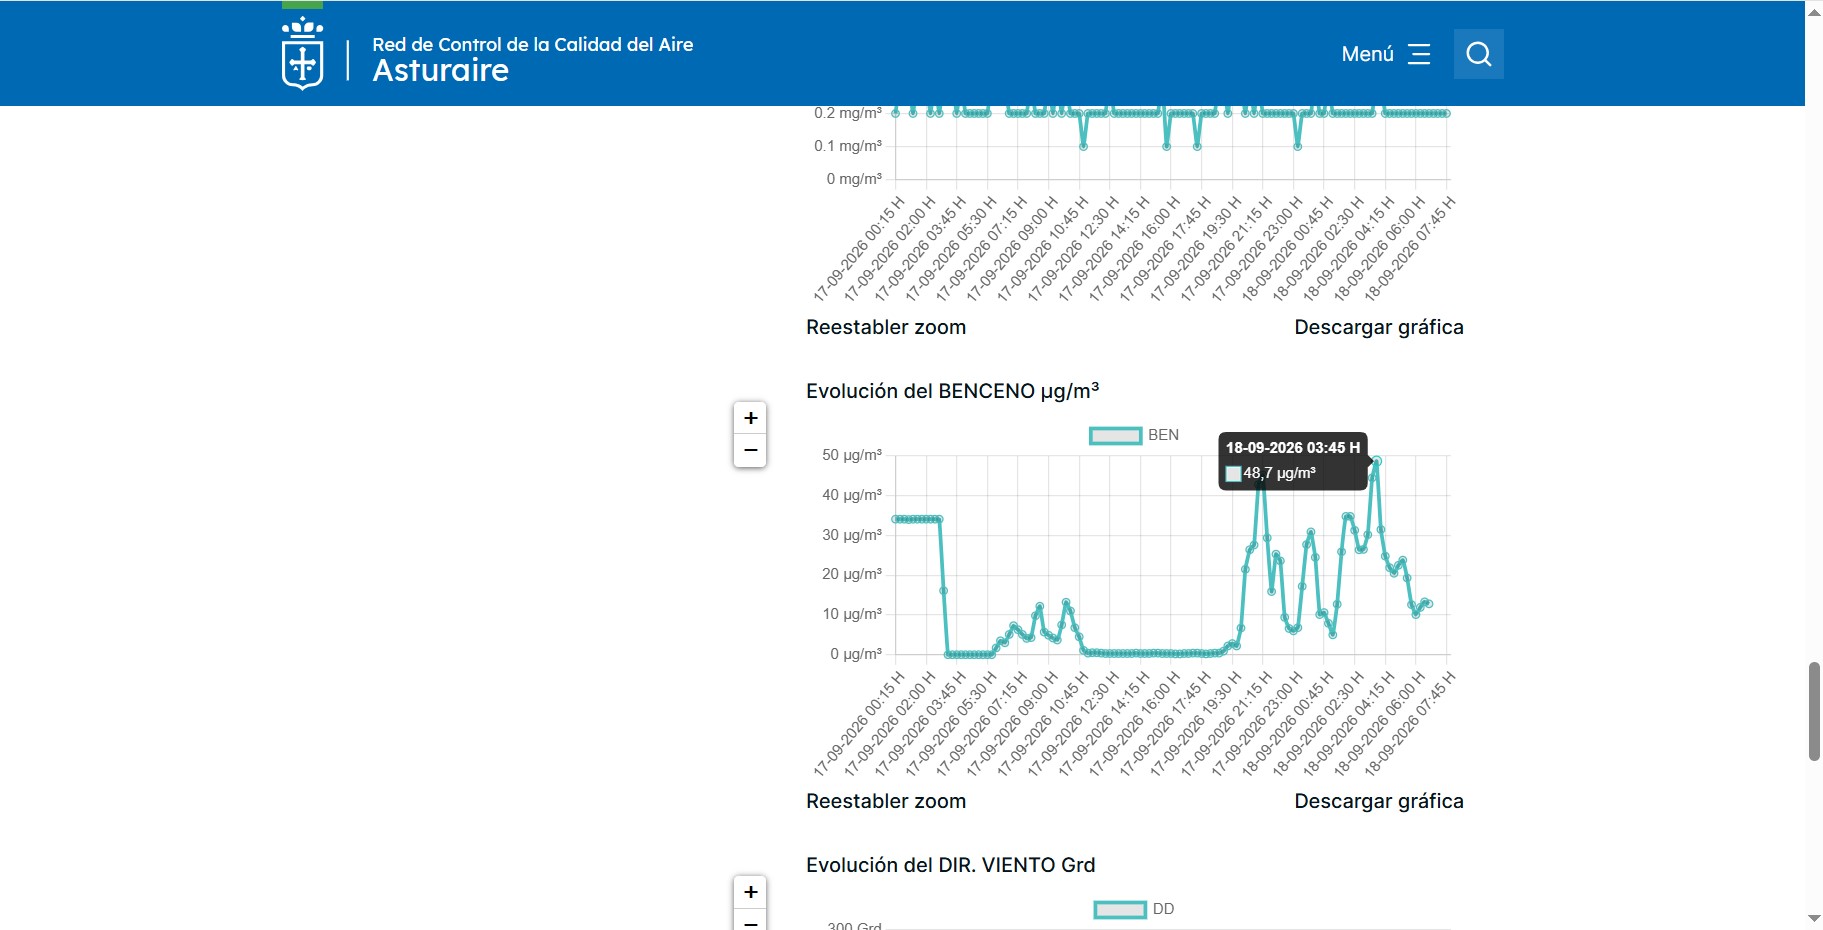
Task: Zoom out on the BENCENO chart
Action: pyautogui.click(x=751, y=451)
